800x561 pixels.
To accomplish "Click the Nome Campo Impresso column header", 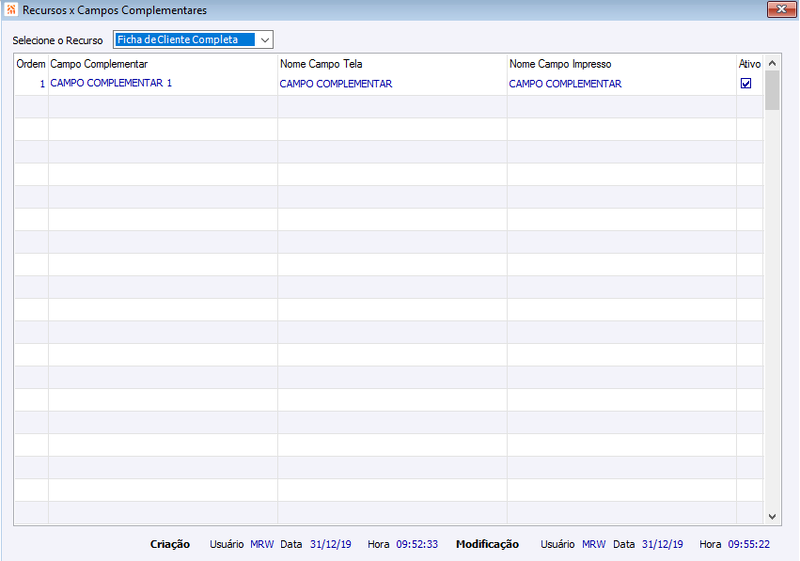I will (560, 64).
